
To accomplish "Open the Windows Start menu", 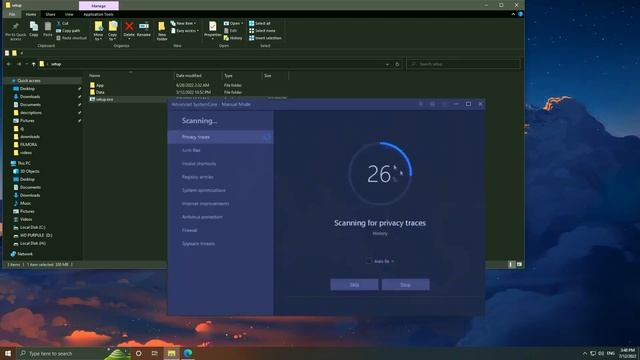I will [x=8, y=353].
